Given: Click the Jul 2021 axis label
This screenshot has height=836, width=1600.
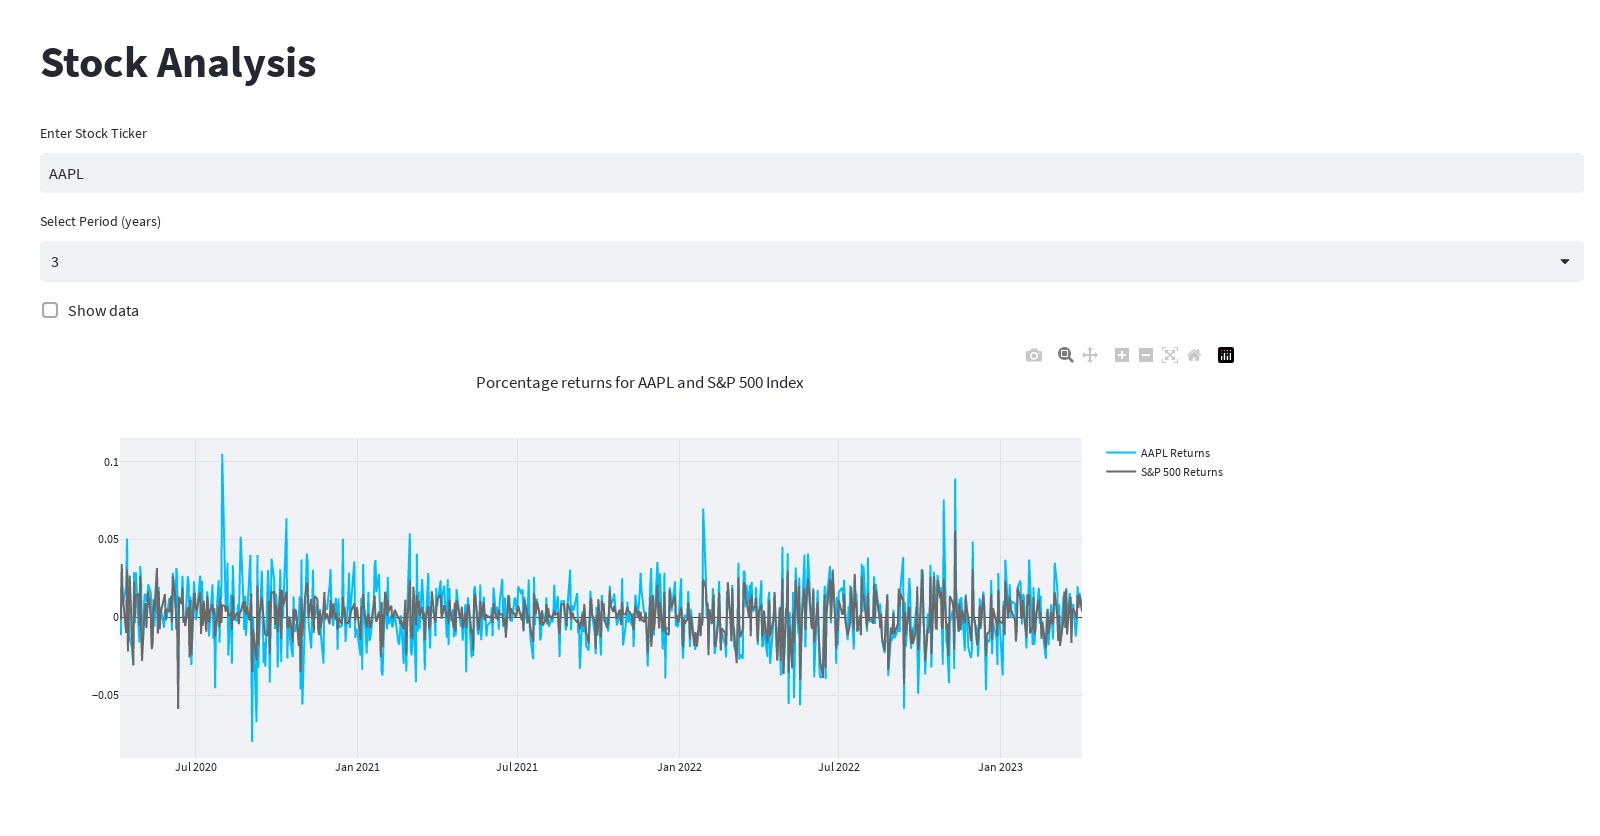Looking at the screenshot, I should pyautogui.click(x=517, y=767).
